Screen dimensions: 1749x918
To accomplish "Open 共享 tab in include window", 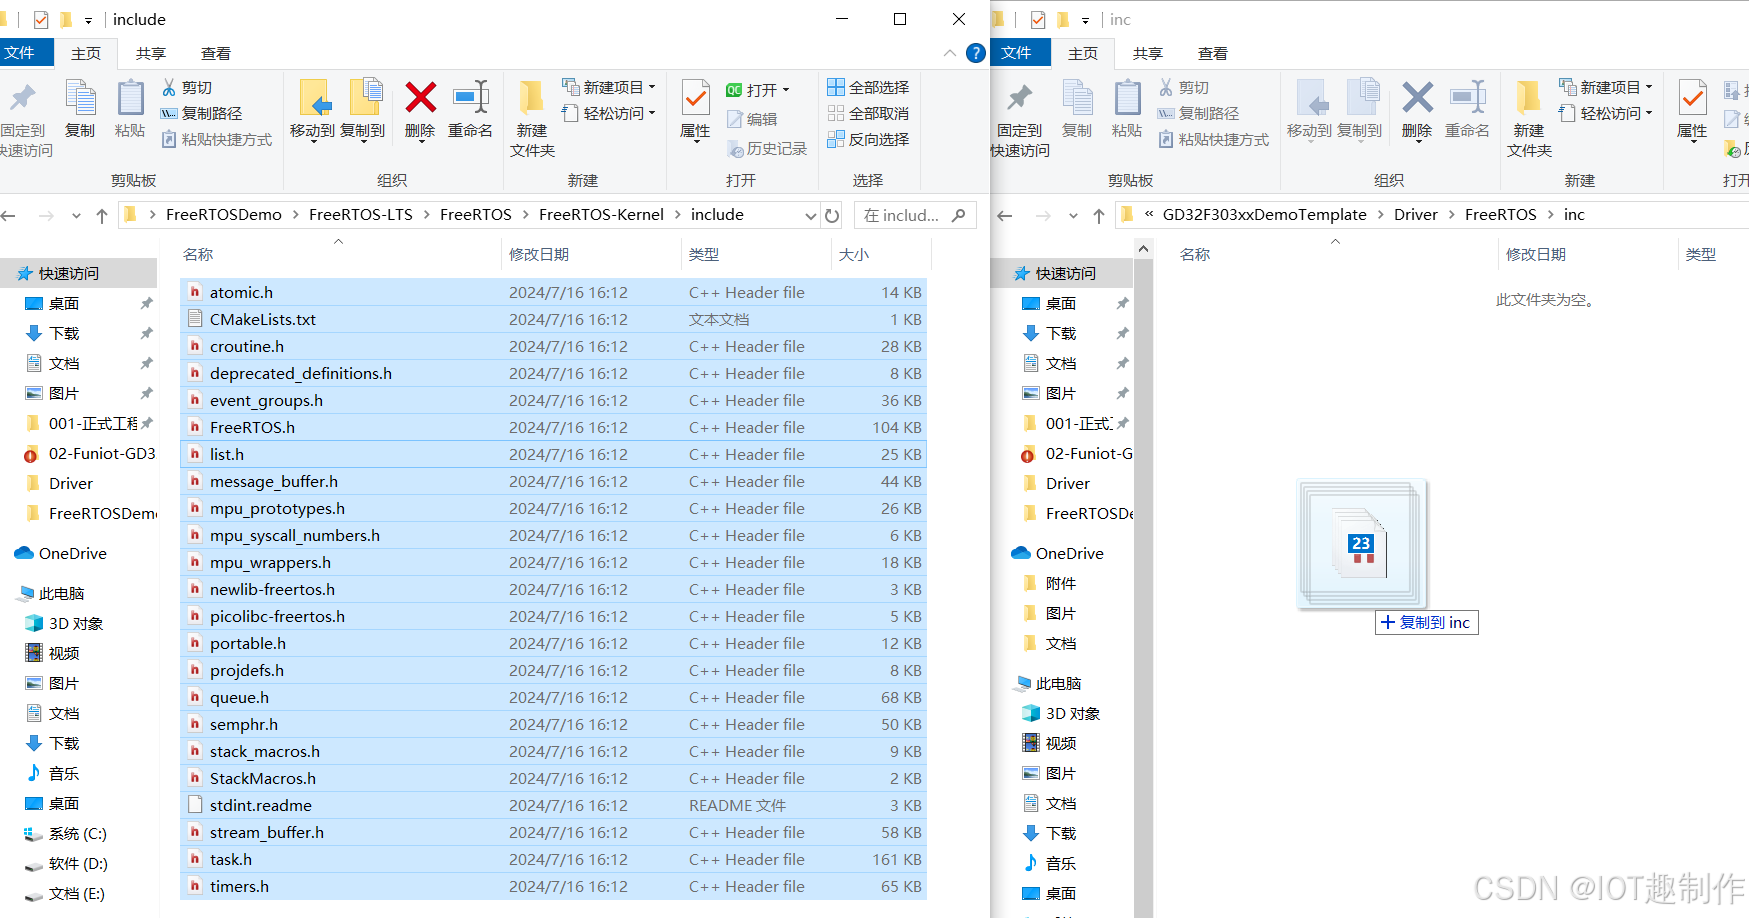I will point(151,53).
